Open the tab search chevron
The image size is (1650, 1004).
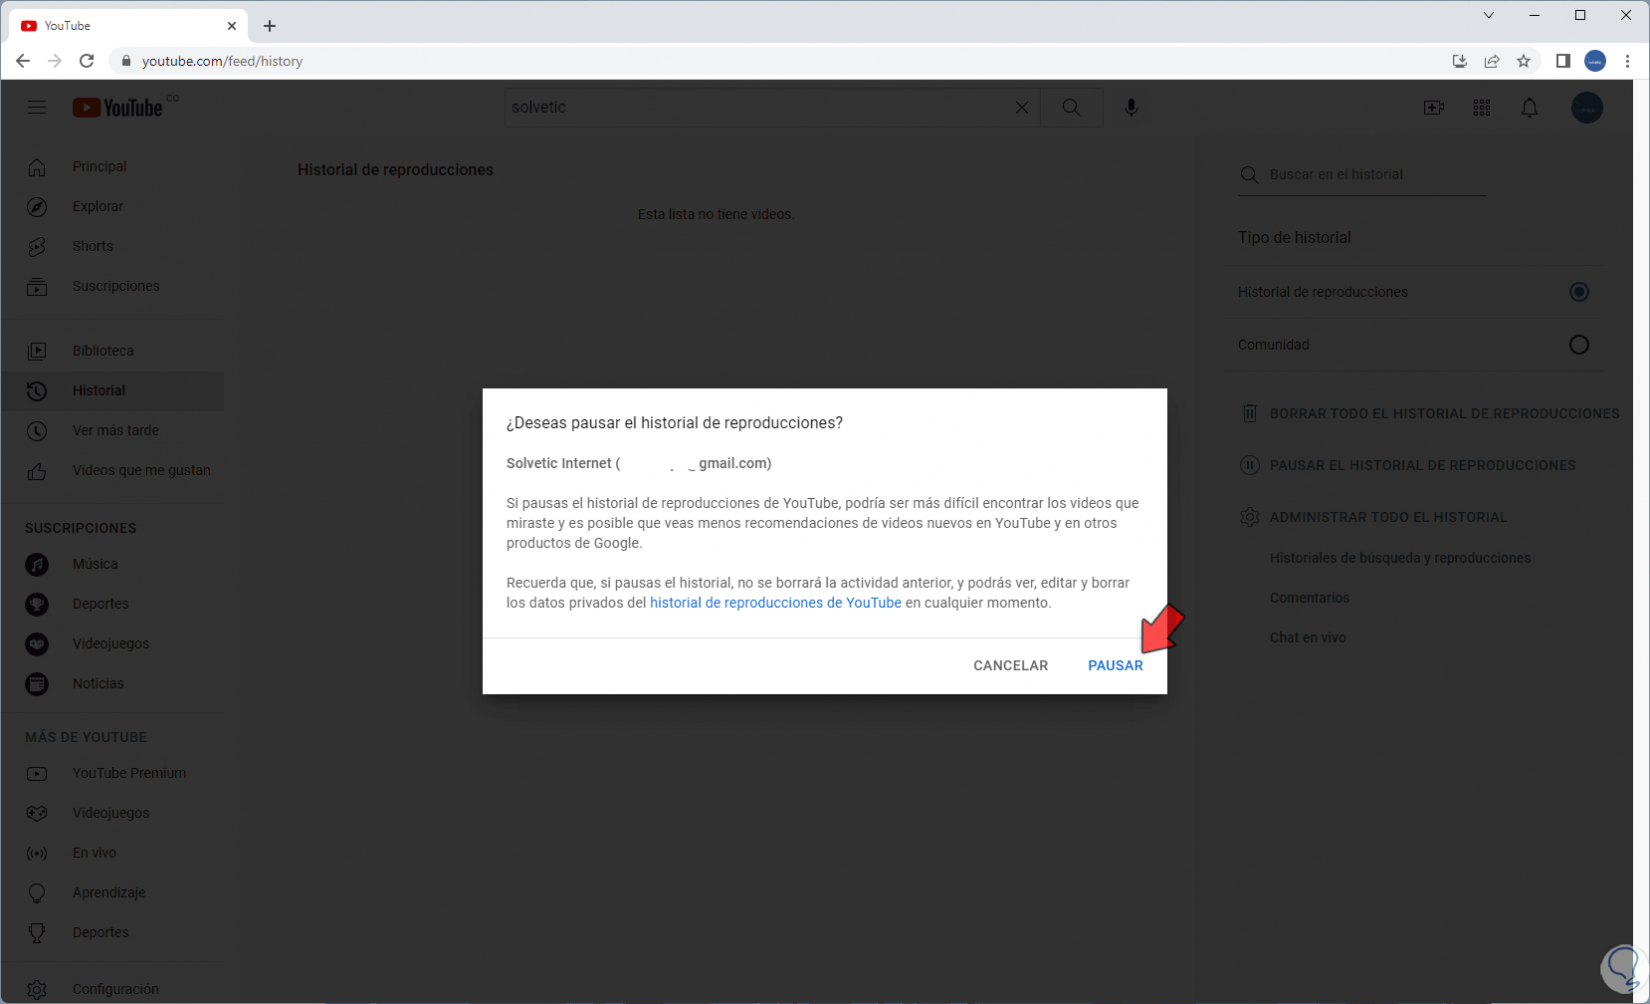(1489, 15)
